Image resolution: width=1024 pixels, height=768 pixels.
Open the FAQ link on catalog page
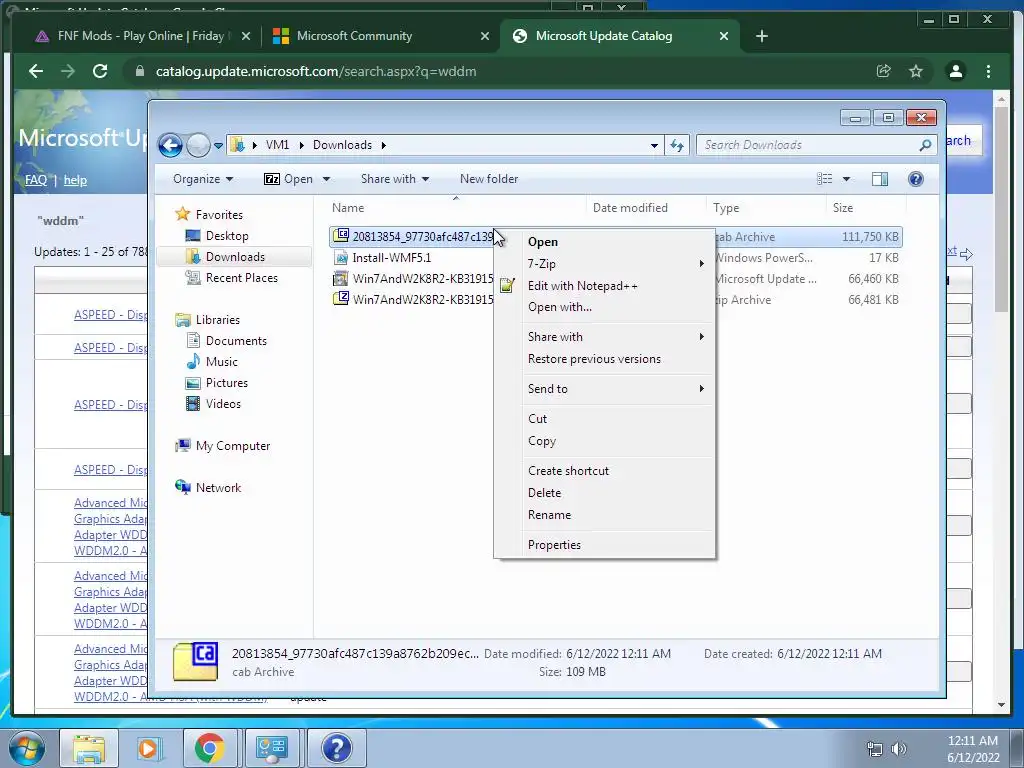coord(36,180)
